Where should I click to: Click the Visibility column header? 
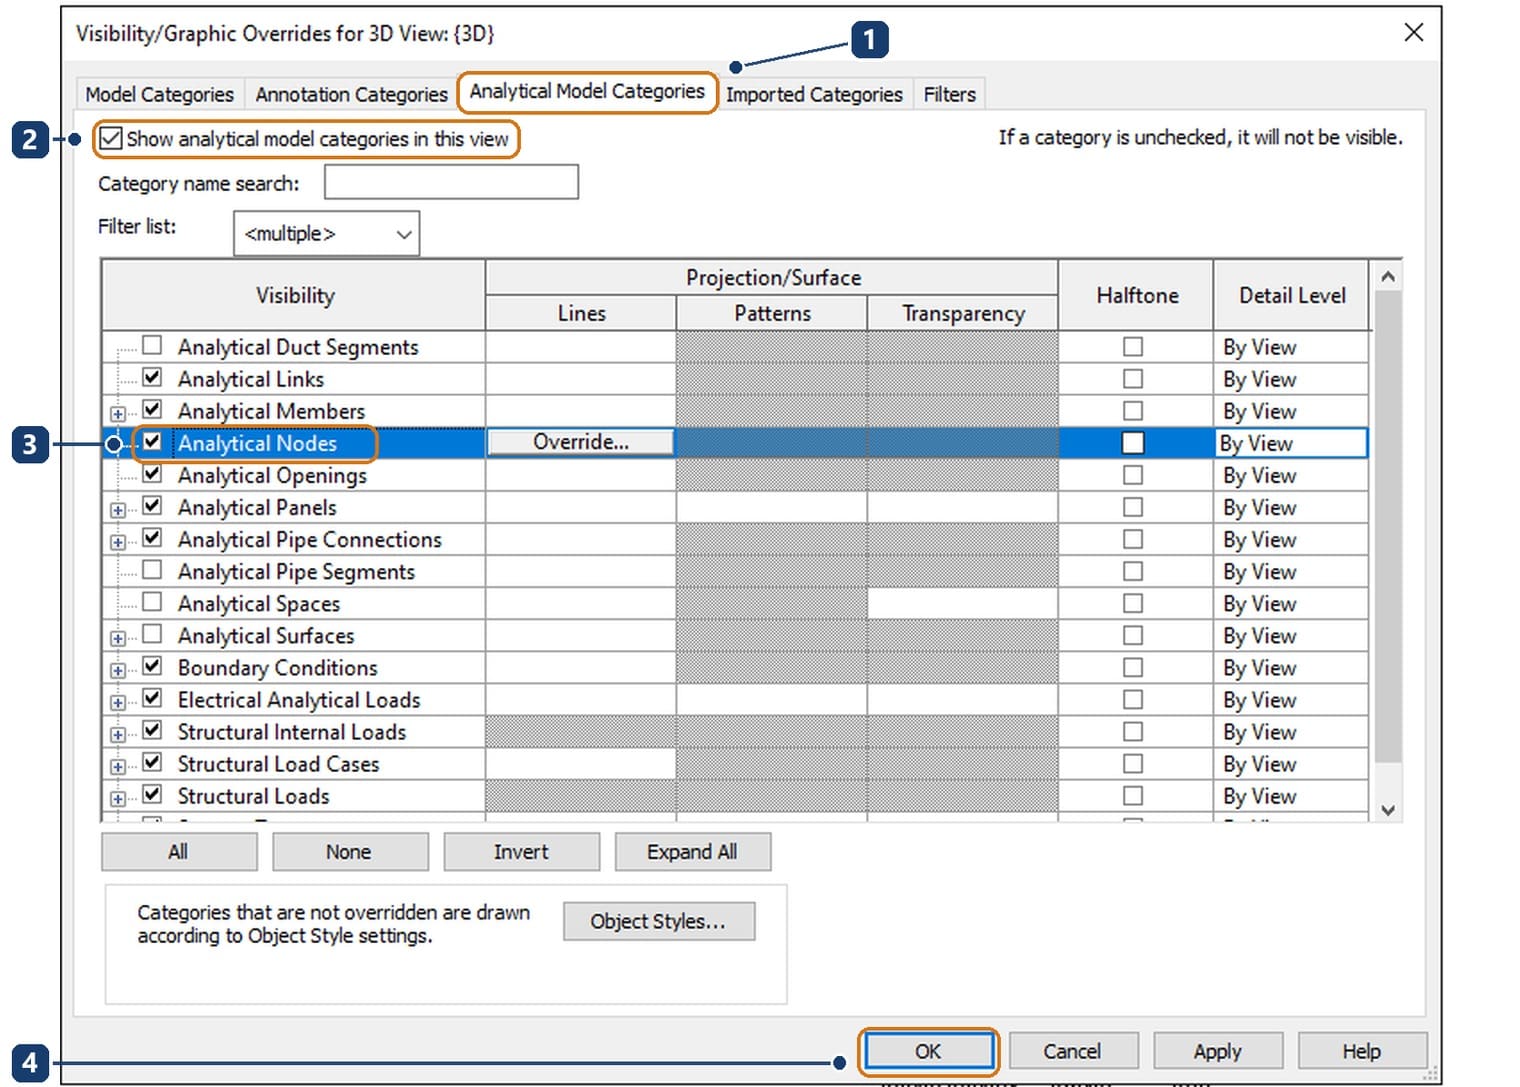click(294, 295)
